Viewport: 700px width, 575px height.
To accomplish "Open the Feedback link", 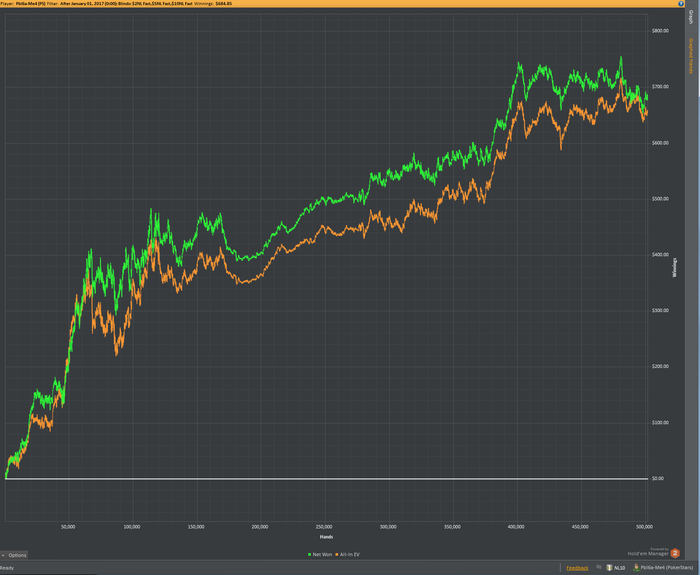I will 577,568.
